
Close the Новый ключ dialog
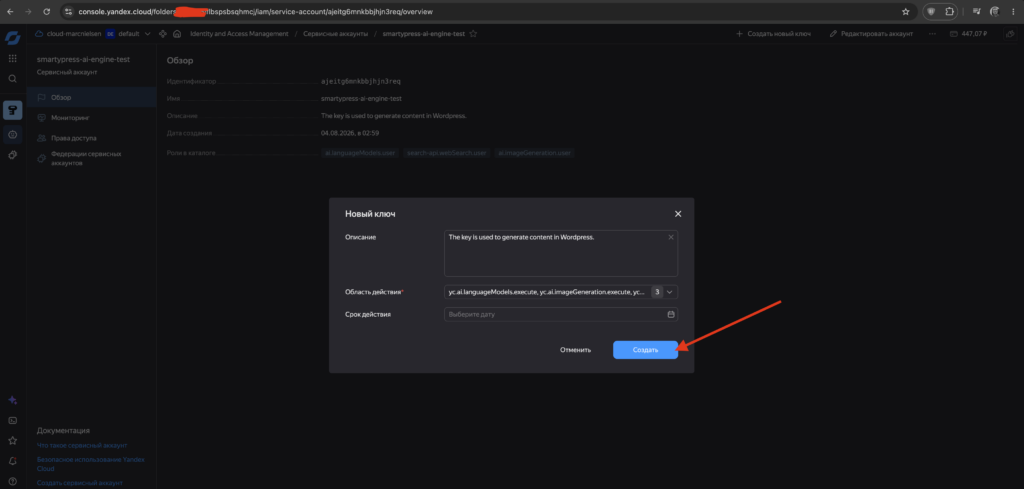[x=678, y=213]
